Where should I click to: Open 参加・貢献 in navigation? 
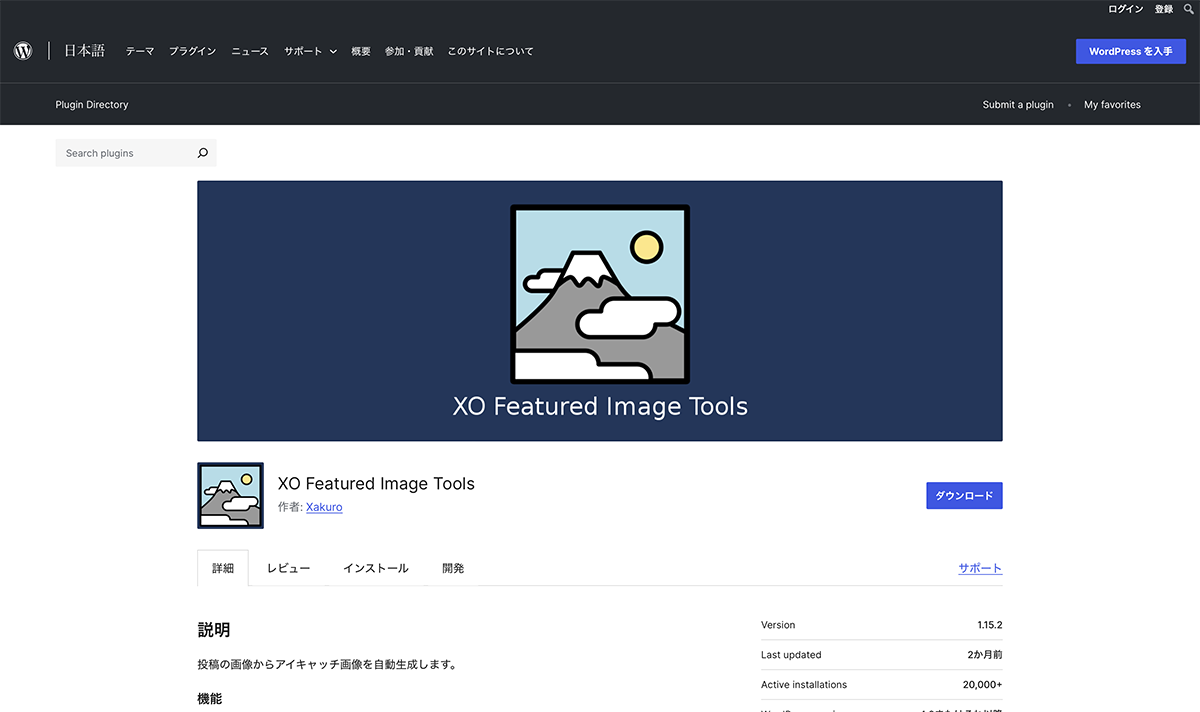click(409, 51)
